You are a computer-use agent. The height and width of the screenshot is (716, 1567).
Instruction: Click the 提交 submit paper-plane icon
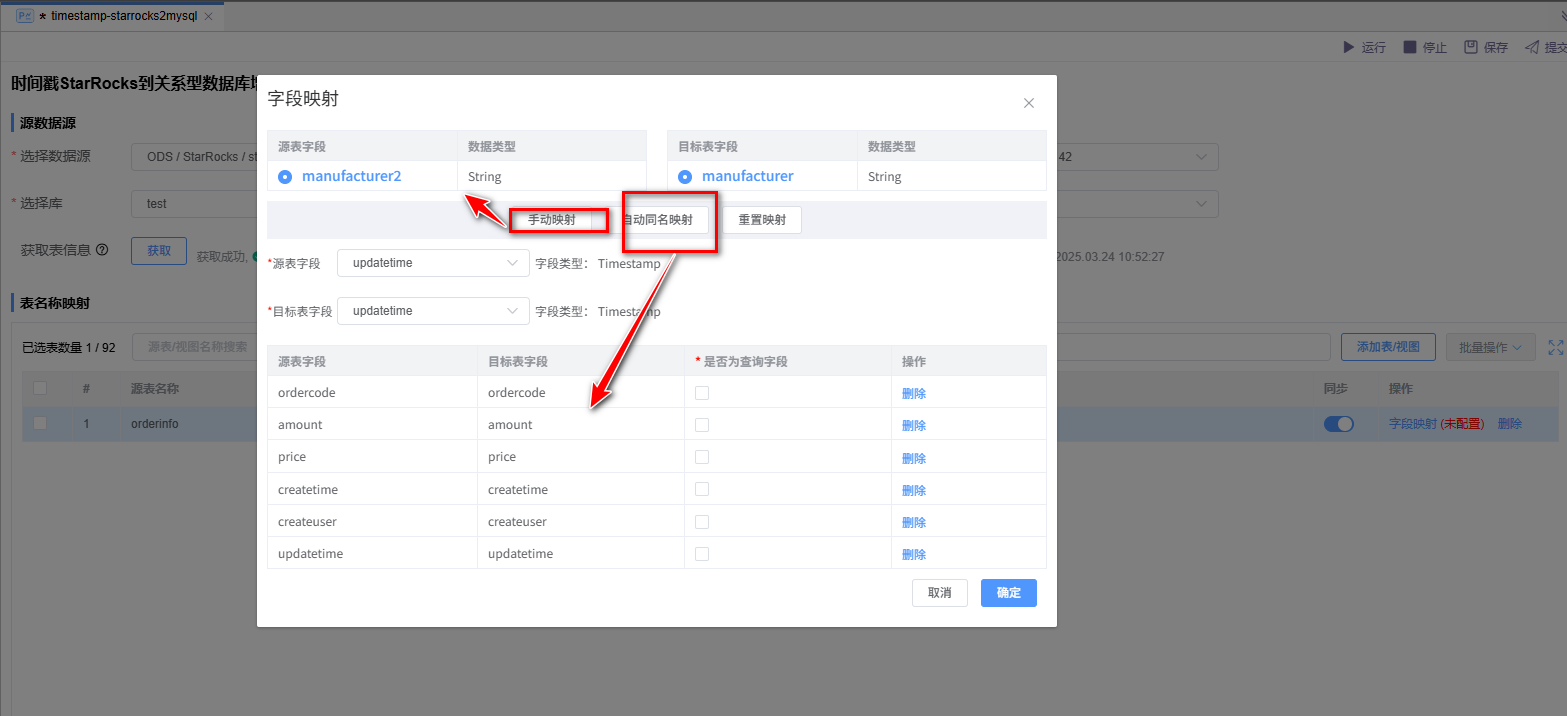click(x=1532, y=47)
